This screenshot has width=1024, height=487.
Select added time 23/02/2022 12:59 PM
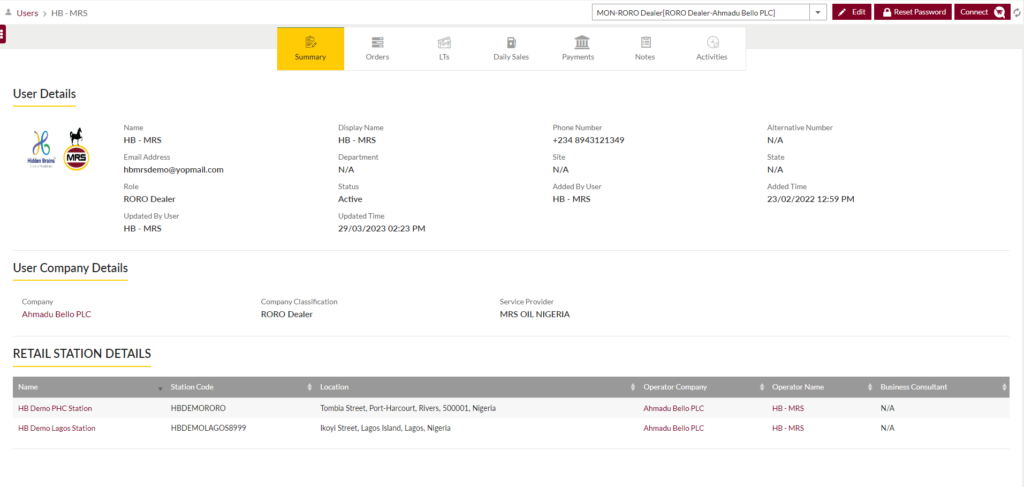pyautogui.click(x=810, y=198)
